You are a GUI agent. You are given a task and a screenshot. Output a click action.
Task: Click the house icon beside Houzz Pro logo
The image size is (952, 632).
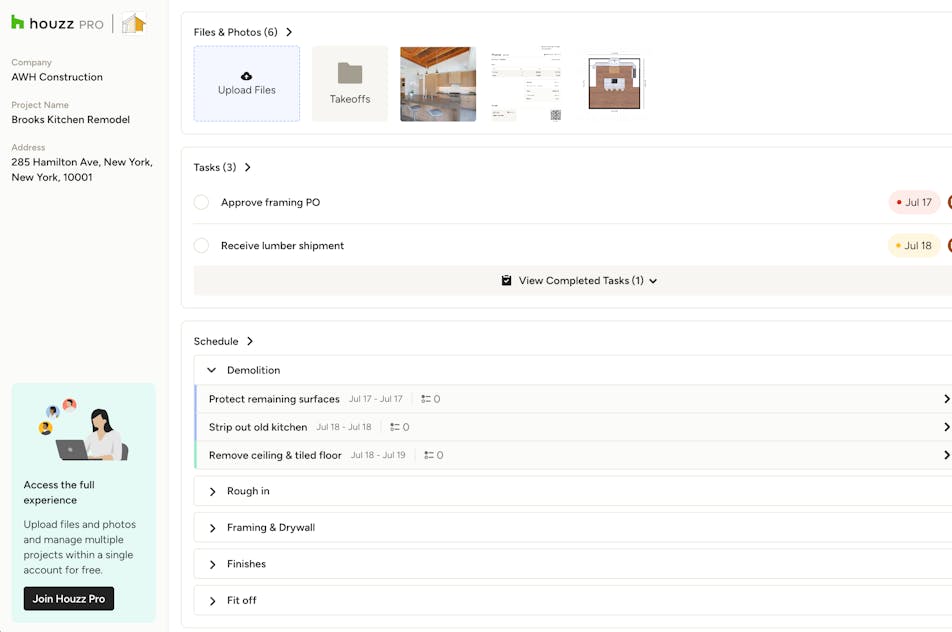[134, 23]
